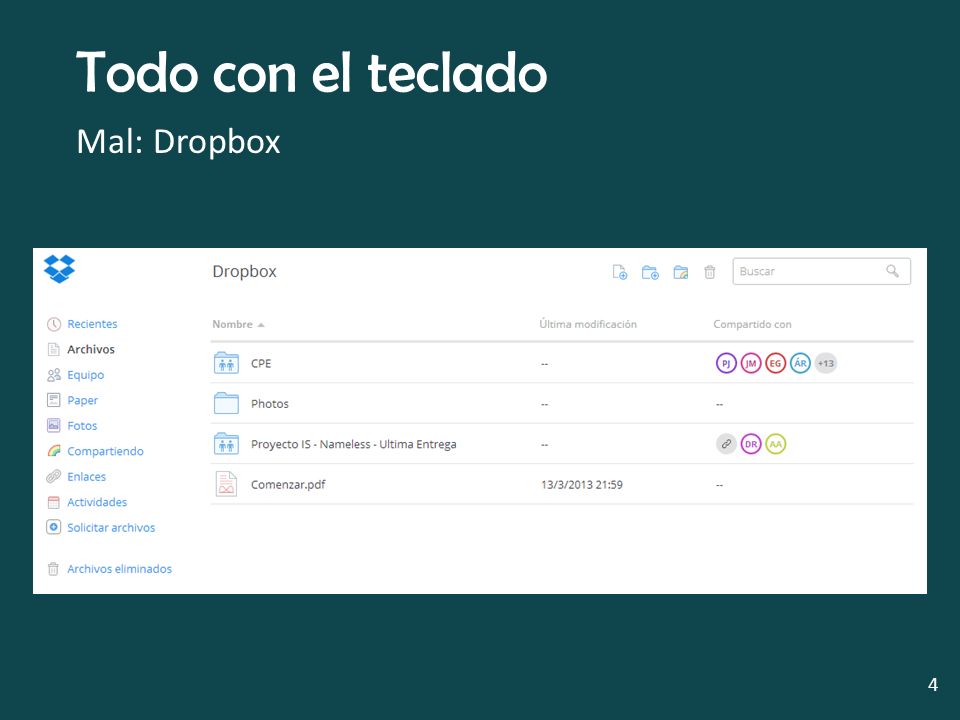Click the EG member avatar
Viewport: 960px width, 720px height.
[775, 363]
